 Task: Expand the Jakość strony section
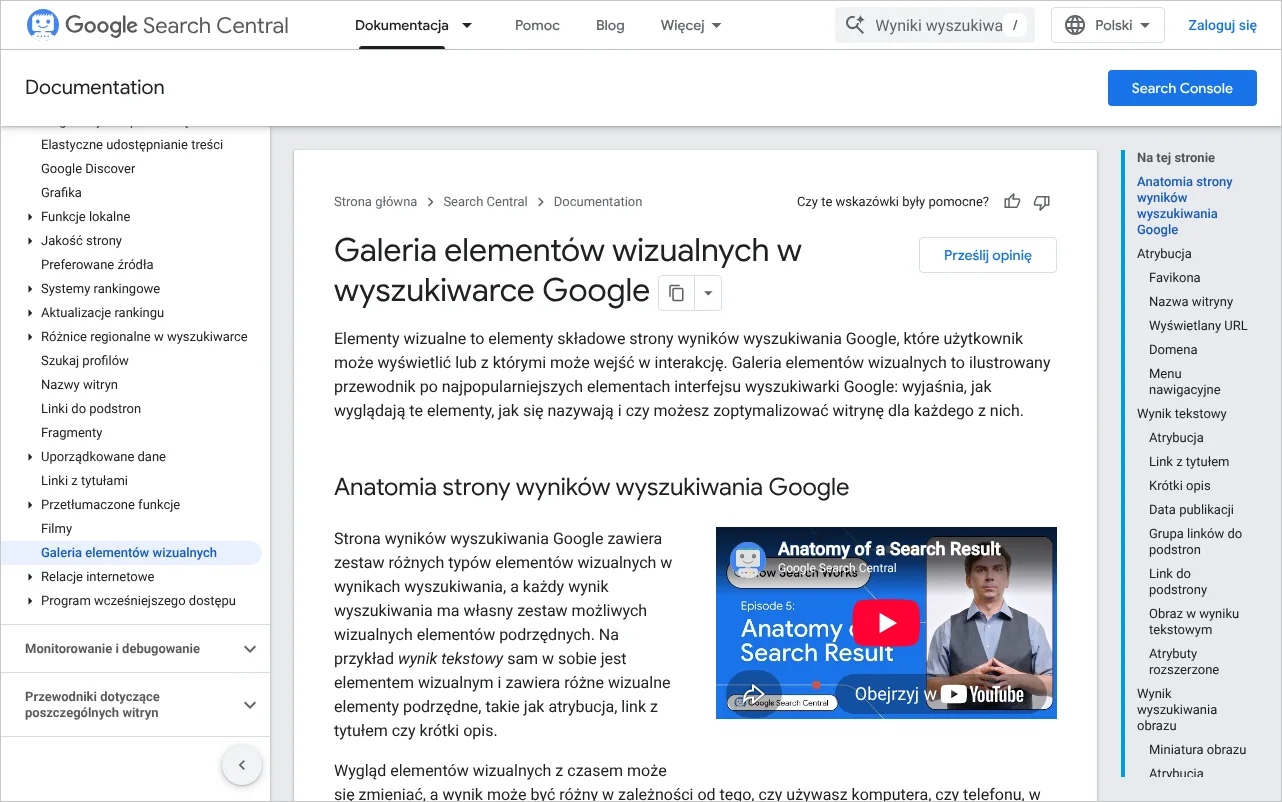point(30,241)
